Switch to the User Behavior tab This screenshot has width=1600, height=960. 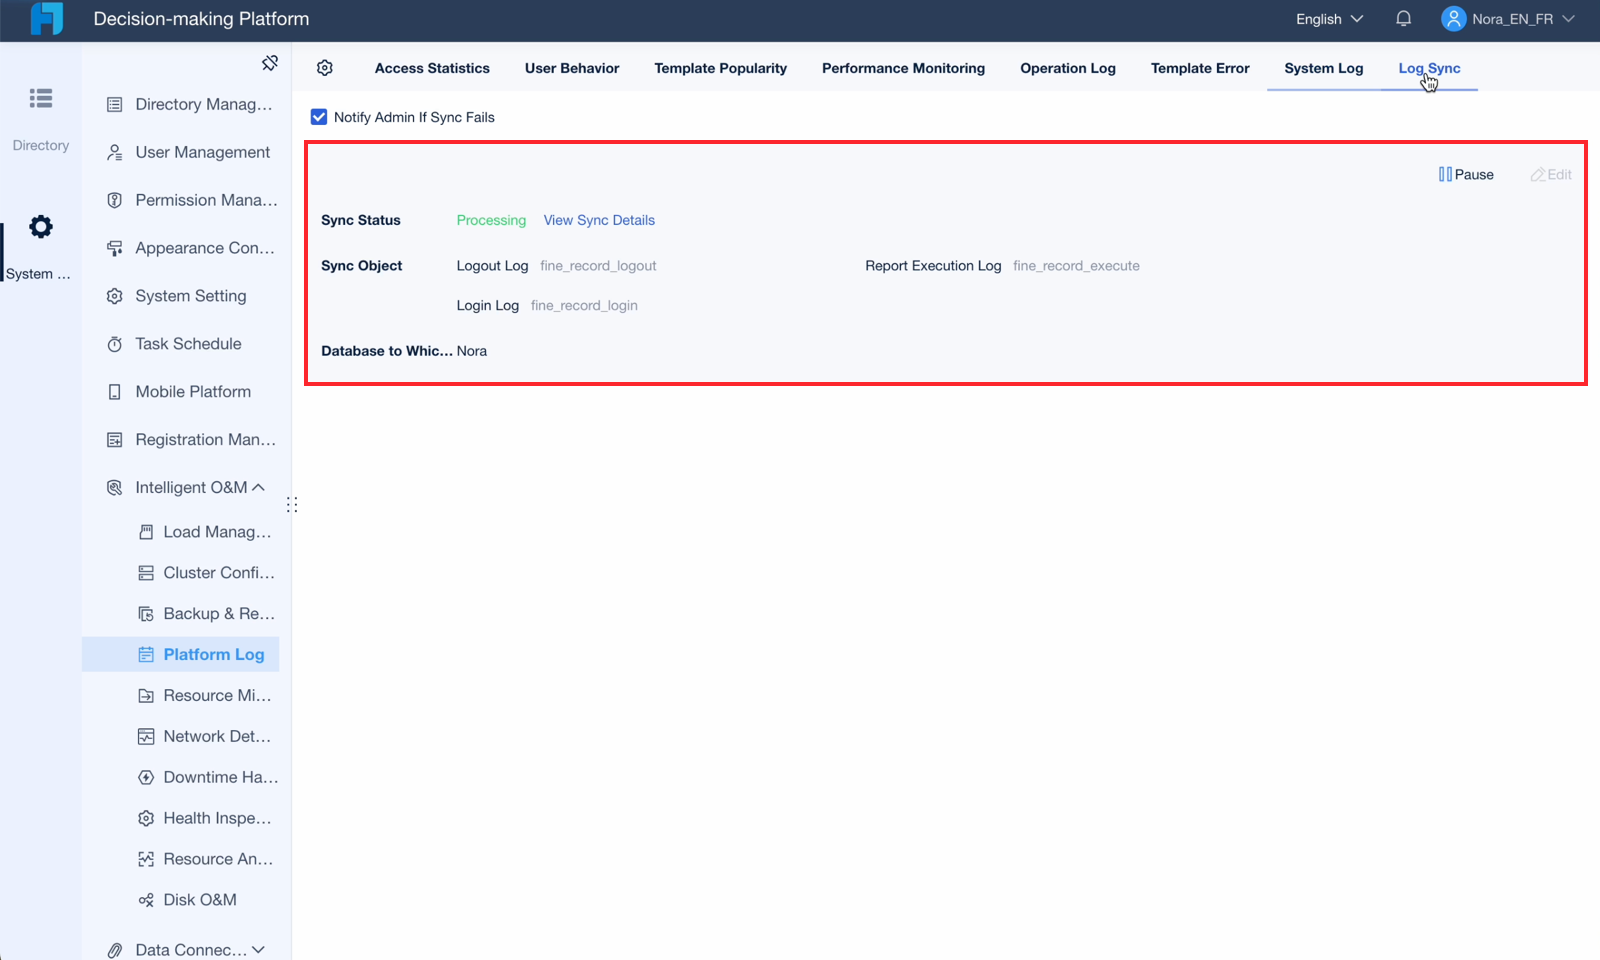point(572,68)
